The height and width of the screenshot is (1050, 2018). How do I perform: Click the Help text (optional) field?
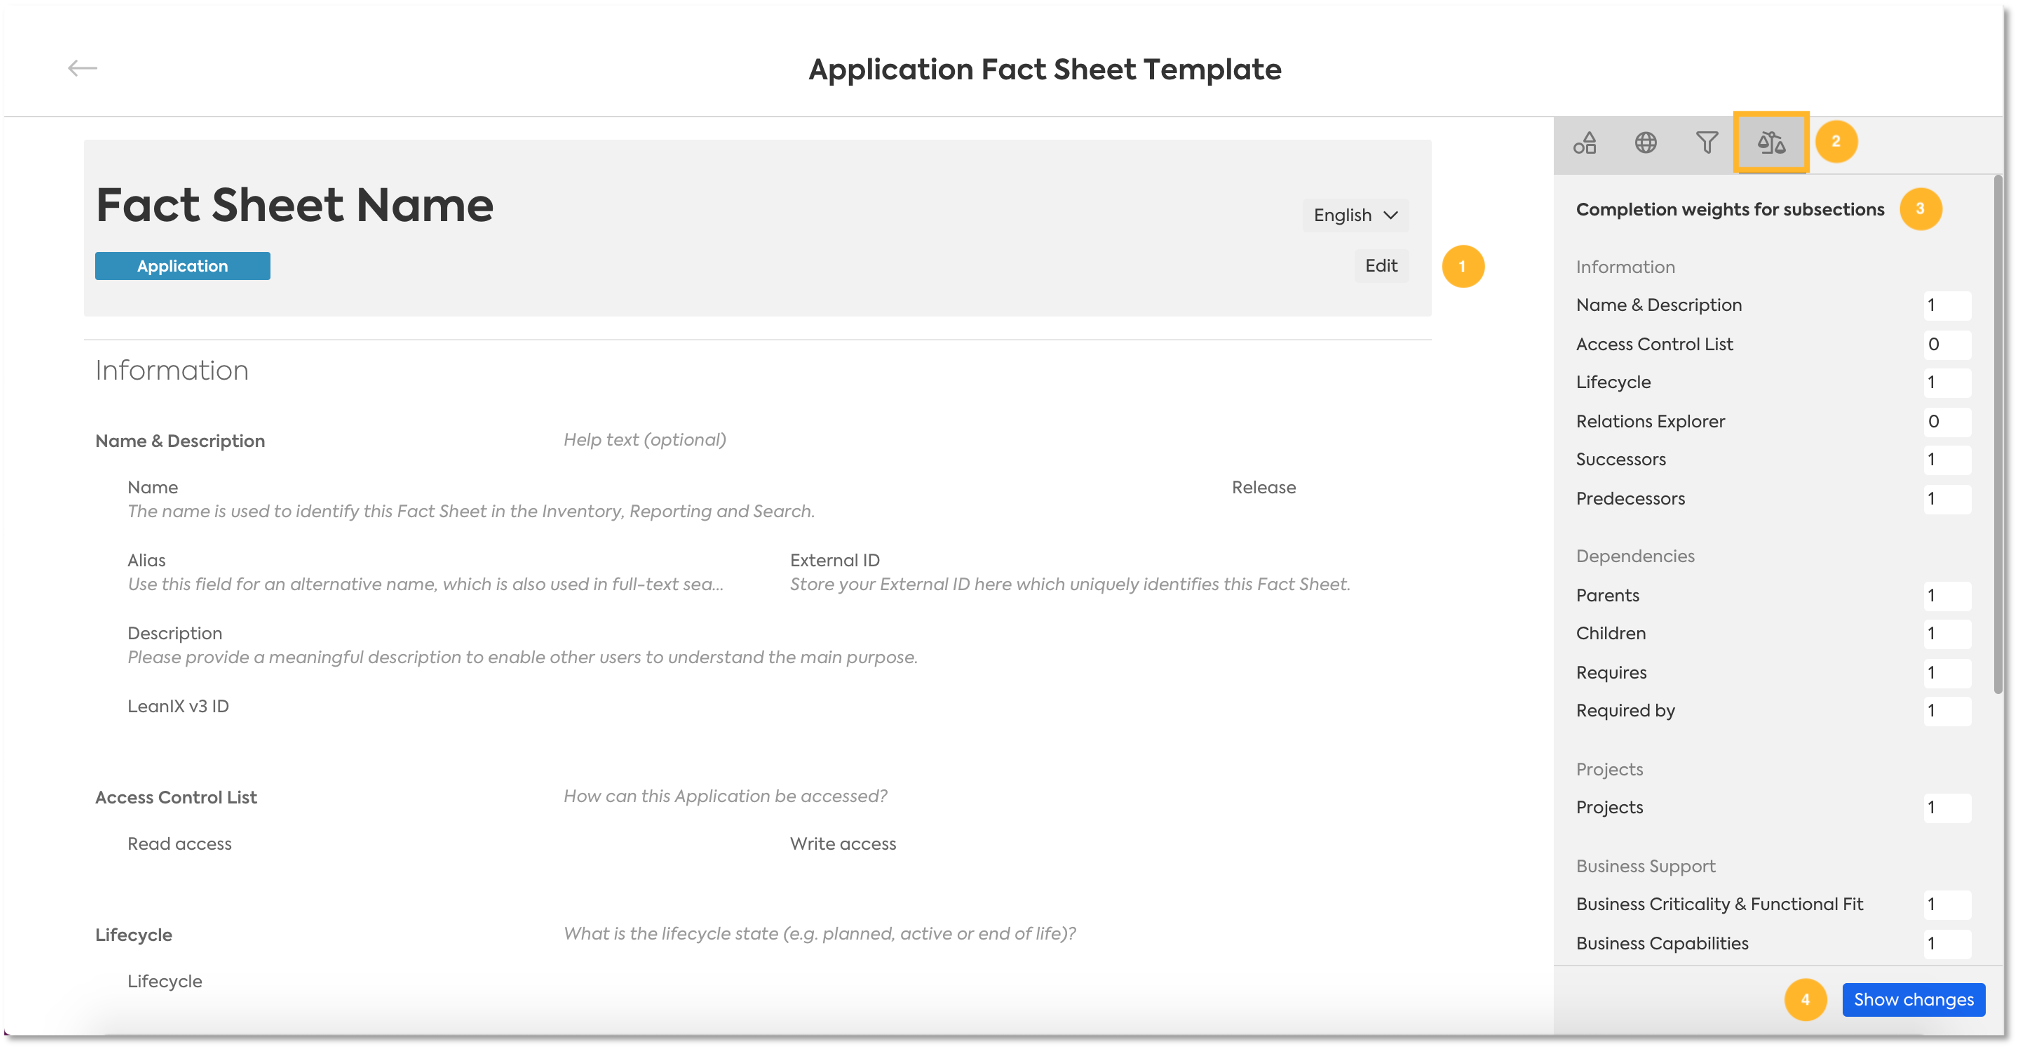click(645, 440)
